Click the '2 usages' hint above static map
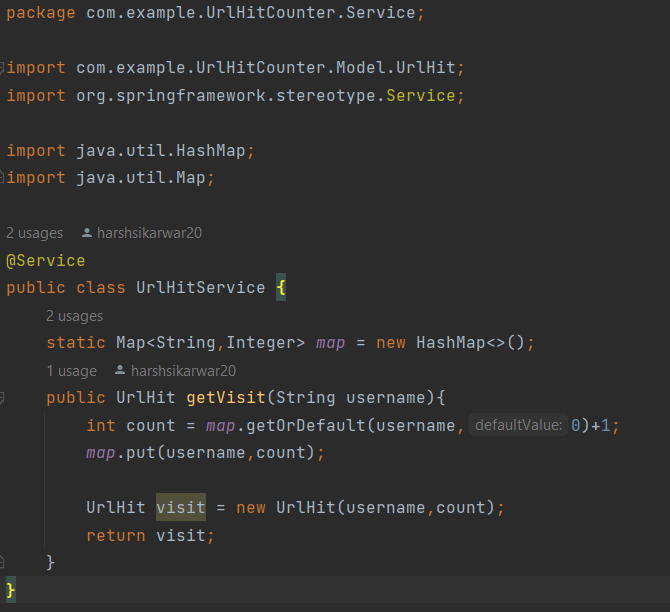This screenshot has width=670, height=612. [75, 316]
